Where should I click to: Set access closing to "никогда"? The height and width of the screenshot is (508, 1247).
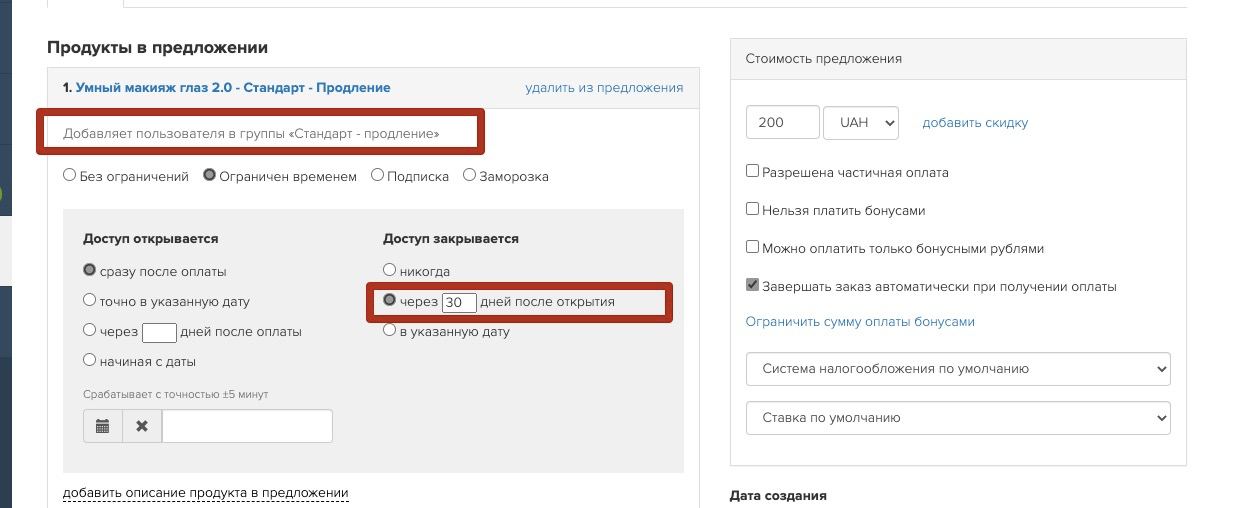390,270
